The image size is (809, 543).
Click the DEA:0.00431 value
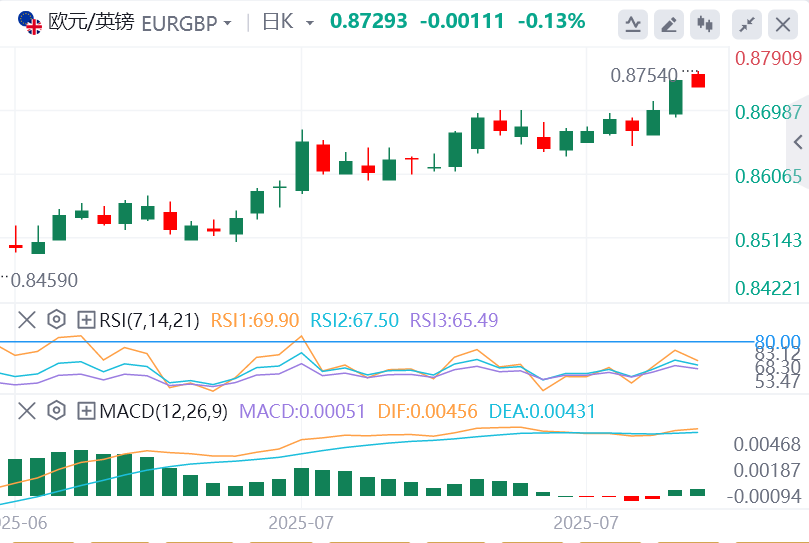coord(542,411)
